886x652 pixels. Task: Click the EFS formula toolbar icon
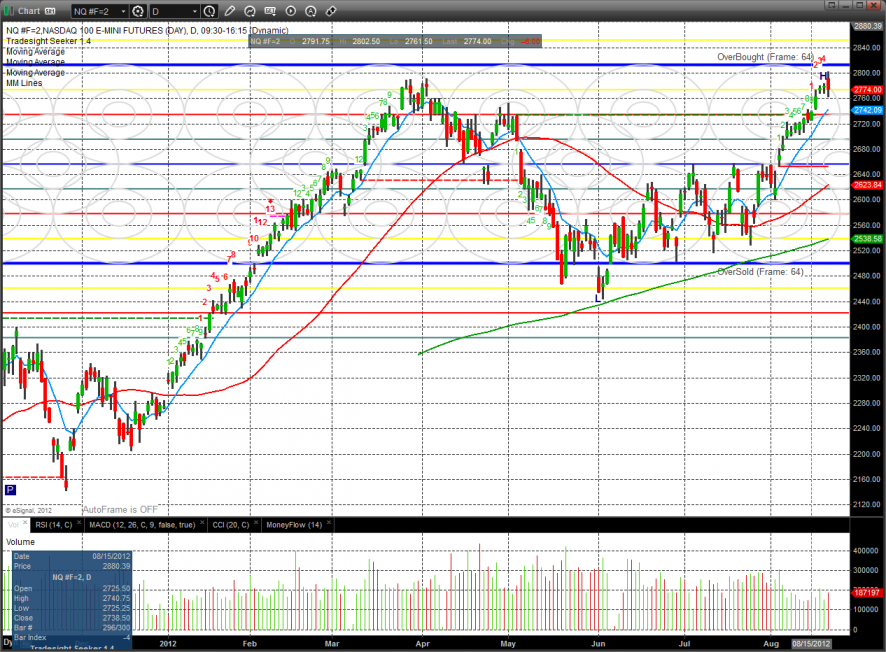pos(270,11)
